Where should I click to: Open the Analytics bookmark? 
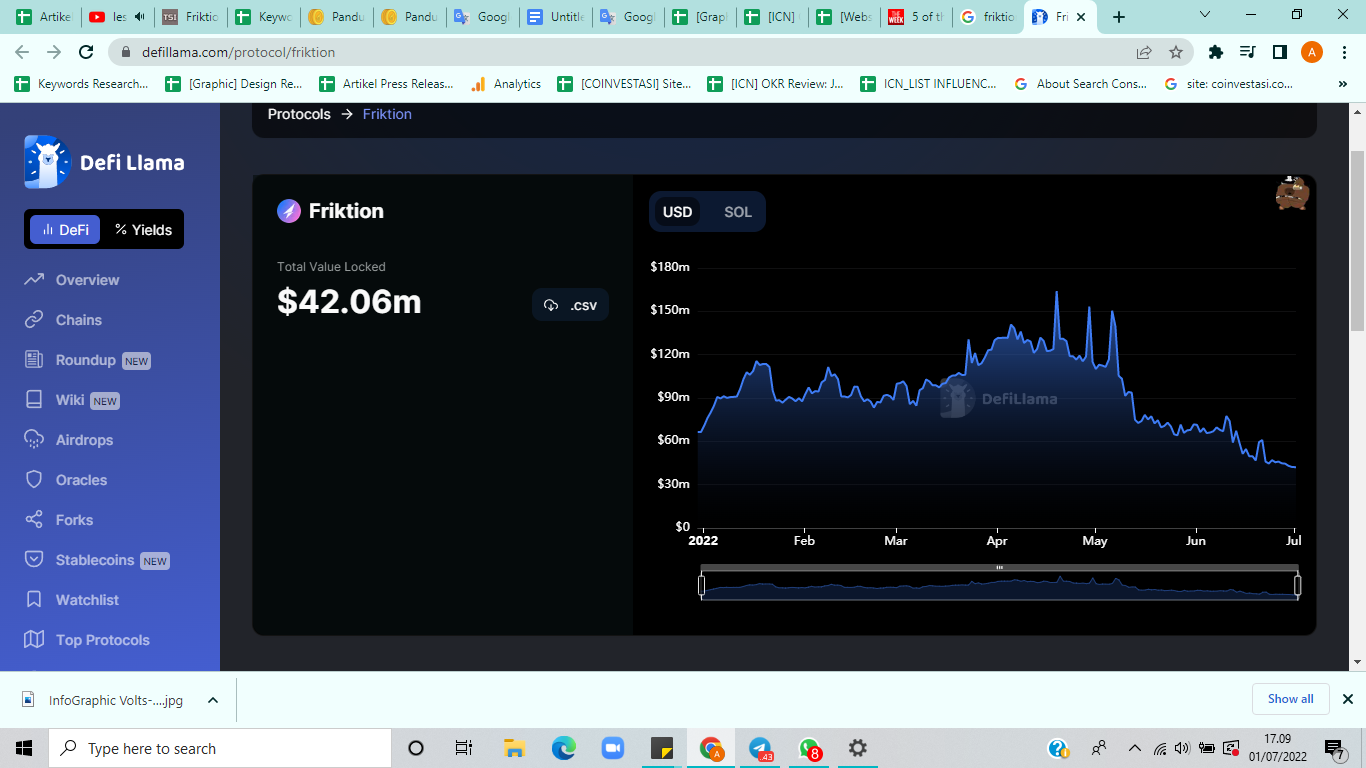[506, 84]
